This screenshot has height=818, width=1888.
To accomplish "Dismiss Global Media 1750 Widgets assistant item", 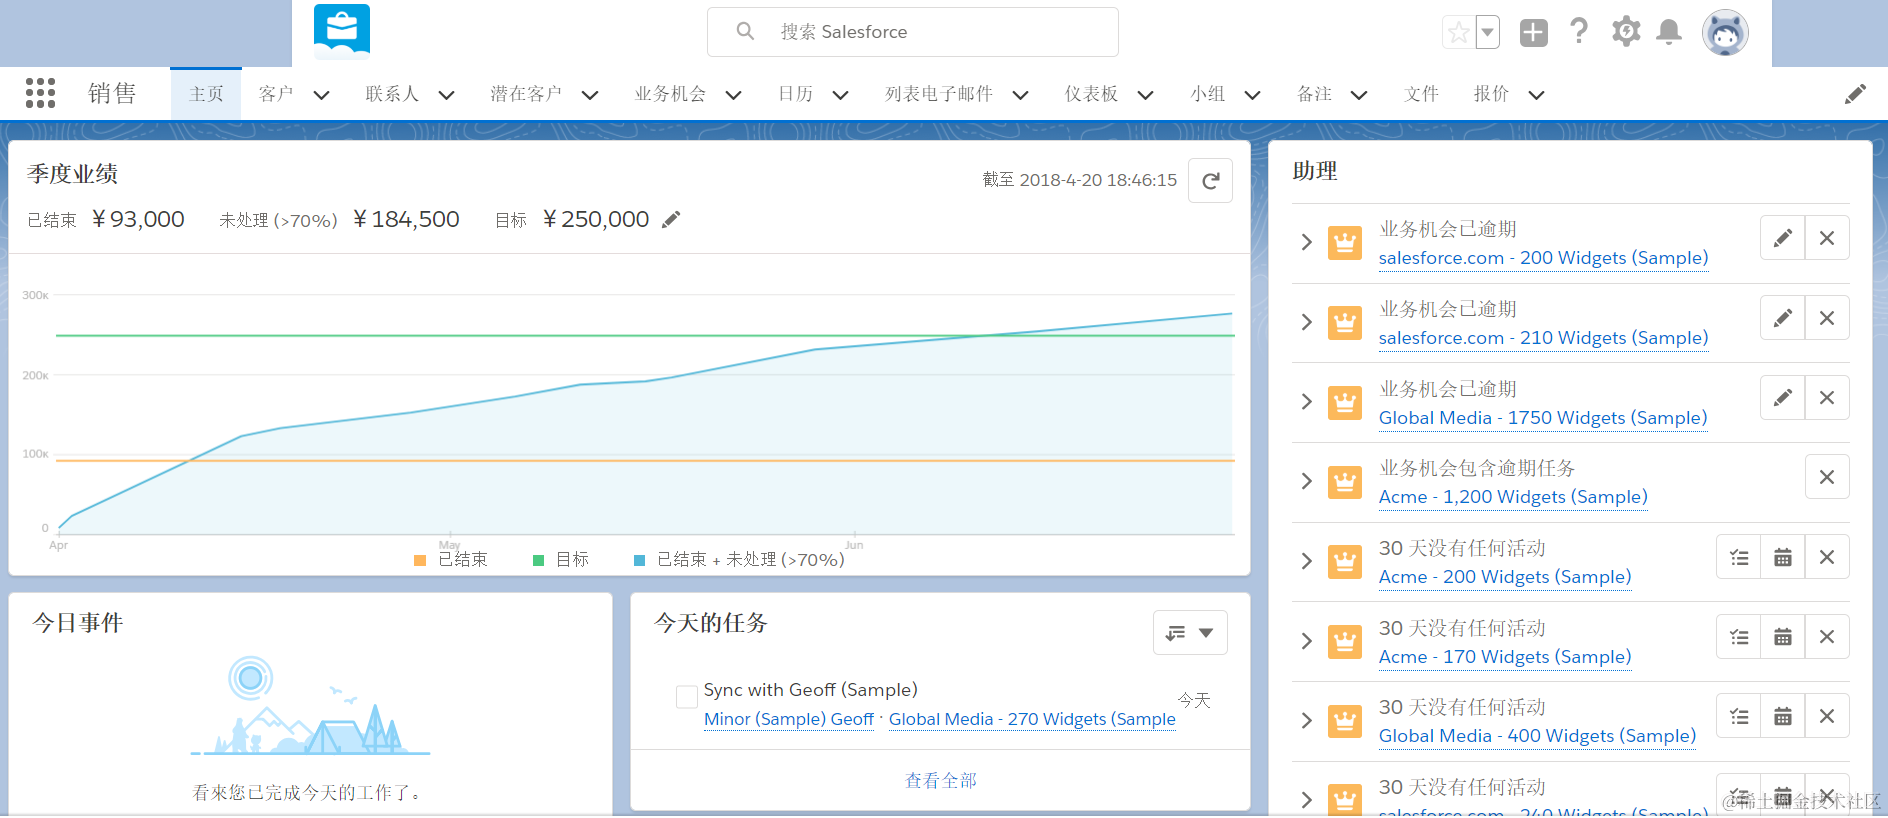I will coord(1827,398).
